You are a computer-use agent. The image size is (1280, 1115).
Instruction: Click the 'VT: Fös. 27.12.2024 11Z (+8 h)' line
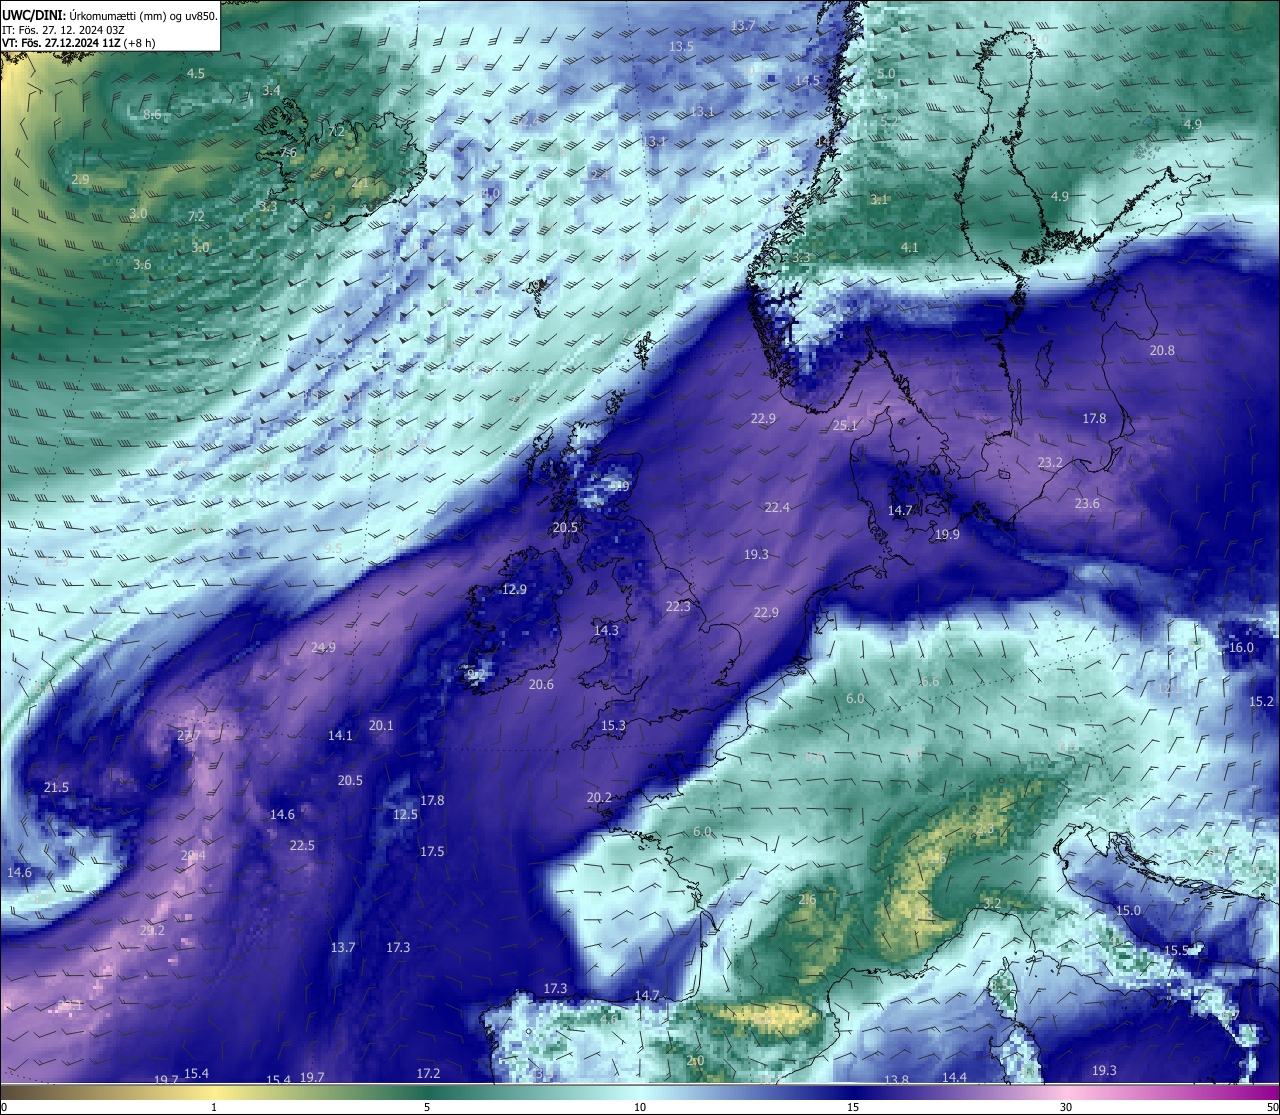[79, 43]
